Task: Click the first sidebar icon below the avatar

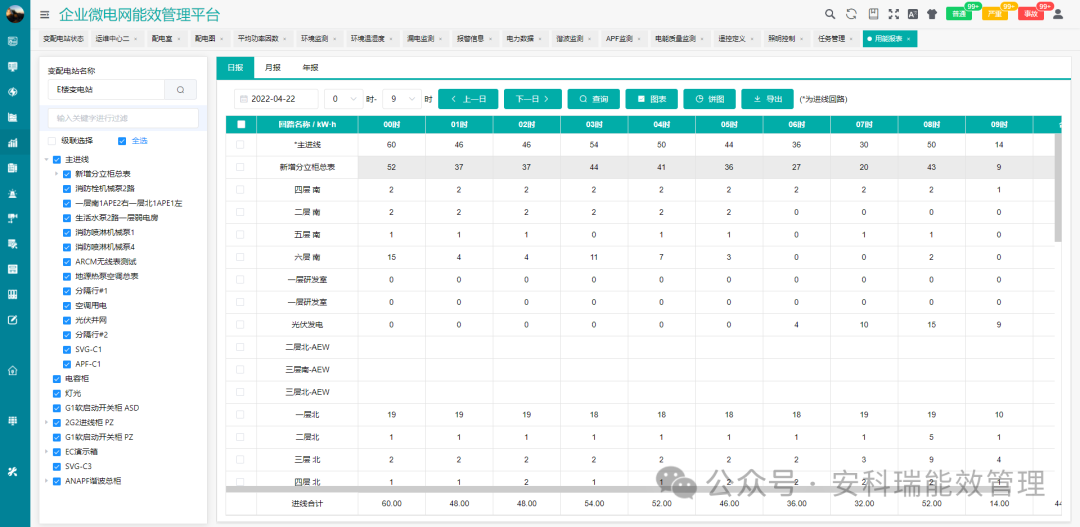Action: tap(12, 41)
